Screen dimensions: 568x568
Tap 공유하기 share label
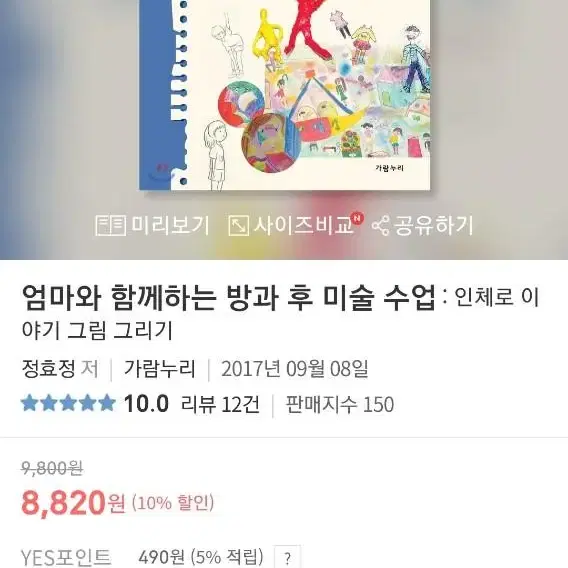[x=433, y=225]
